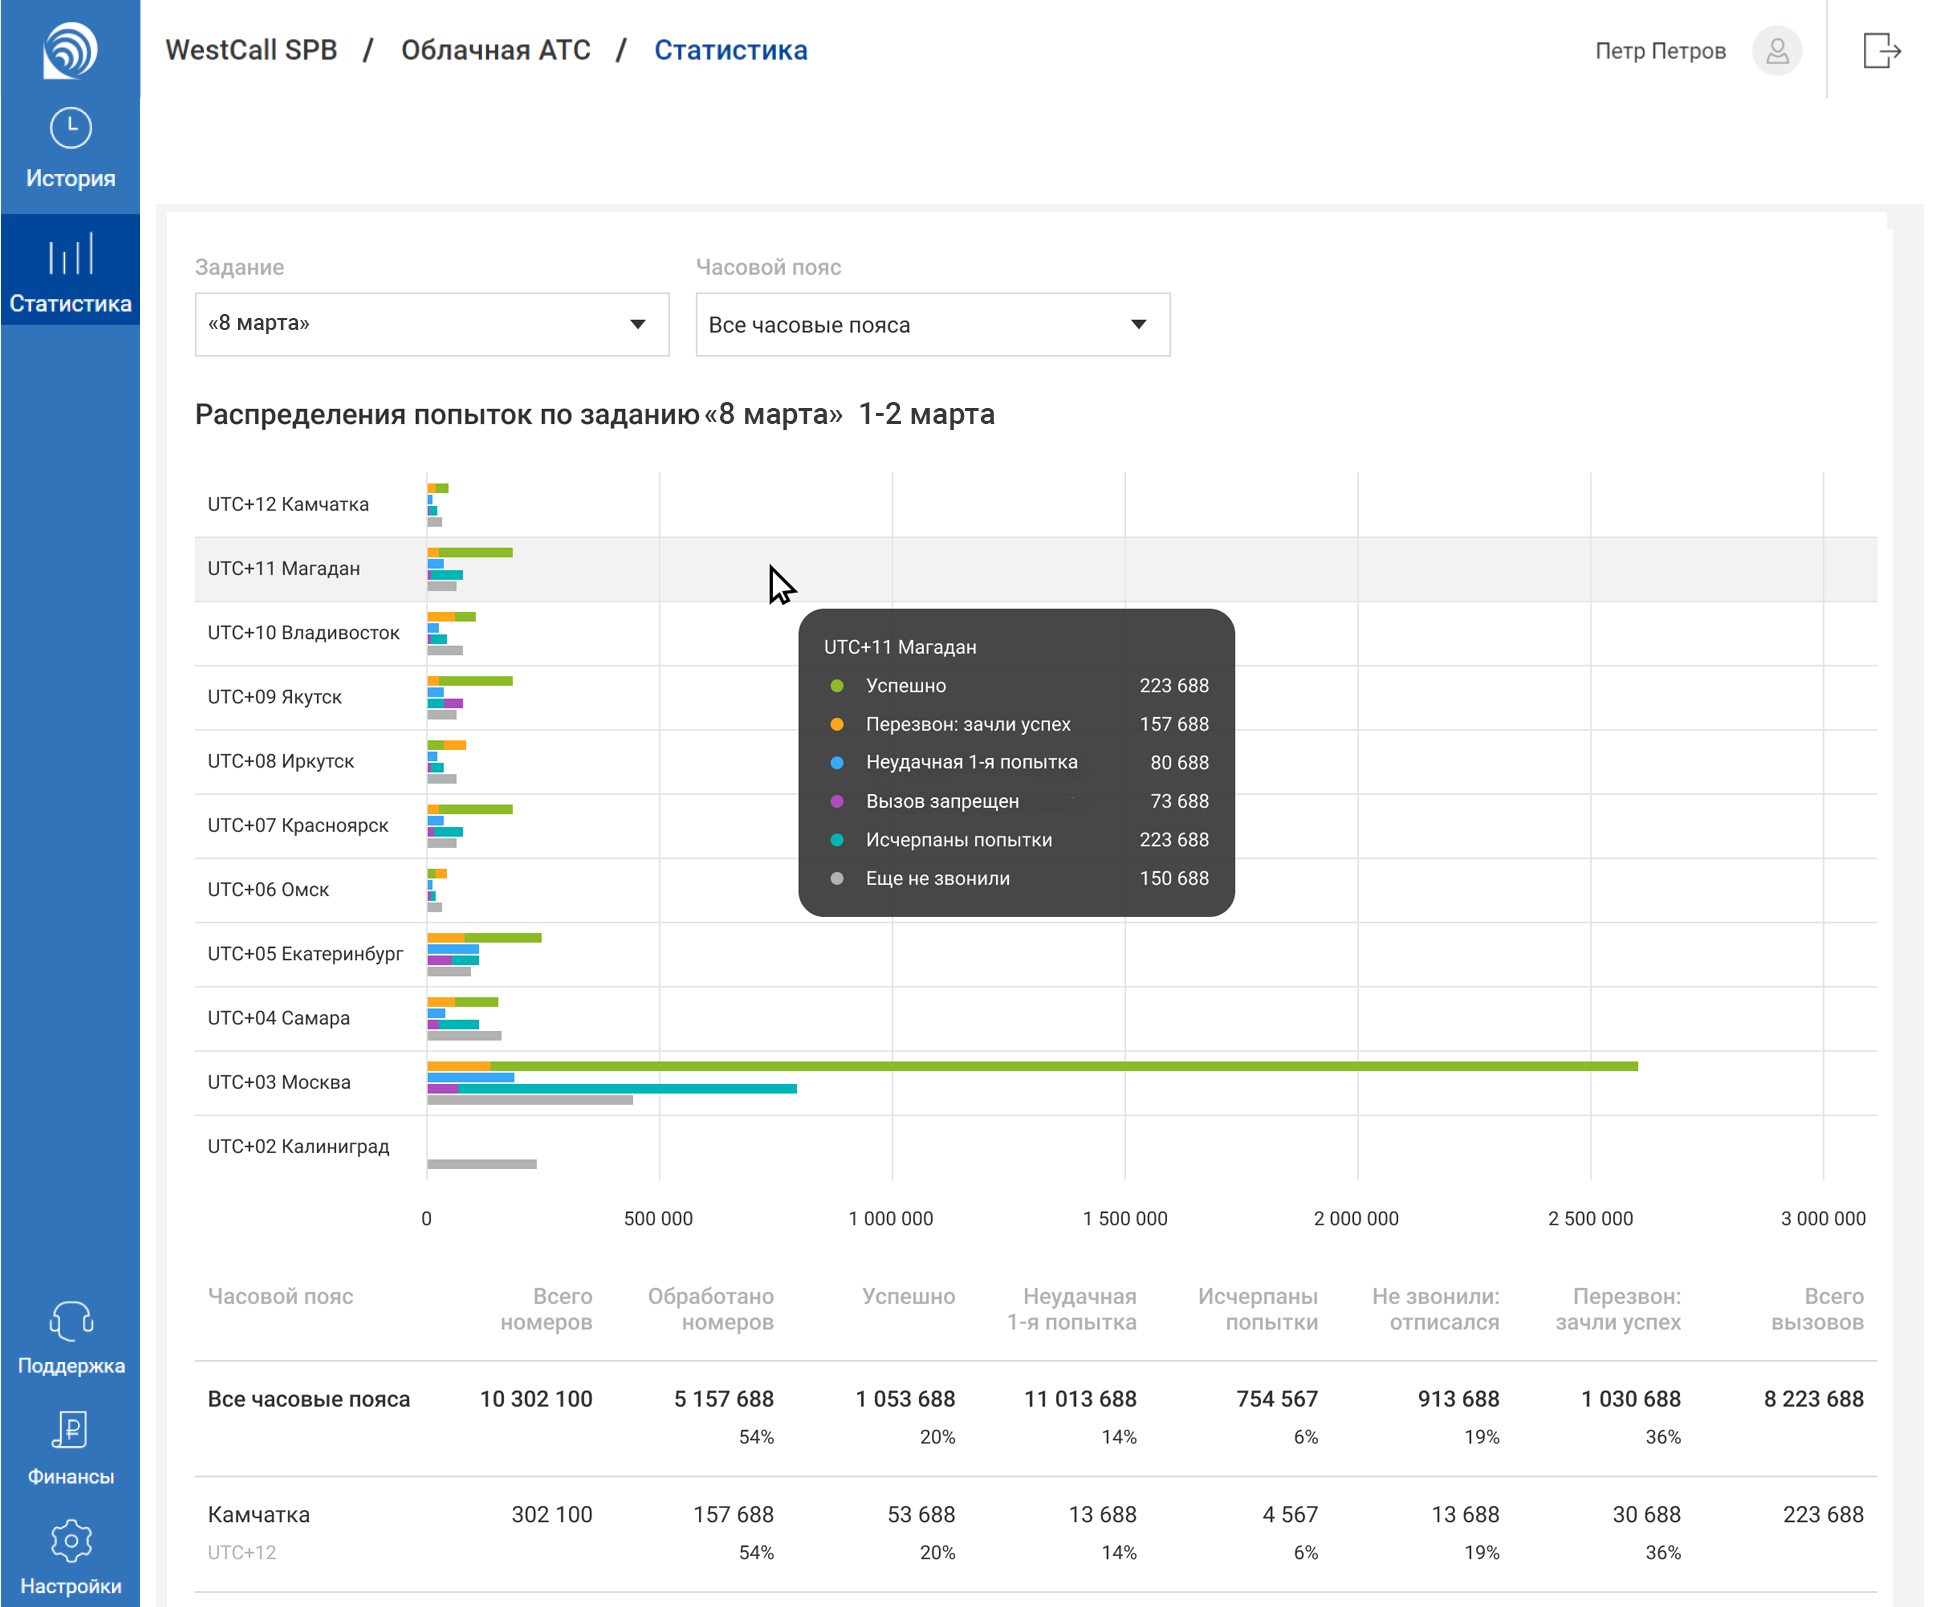
Task: Click Всего номеров column header
Action: 546,1309
